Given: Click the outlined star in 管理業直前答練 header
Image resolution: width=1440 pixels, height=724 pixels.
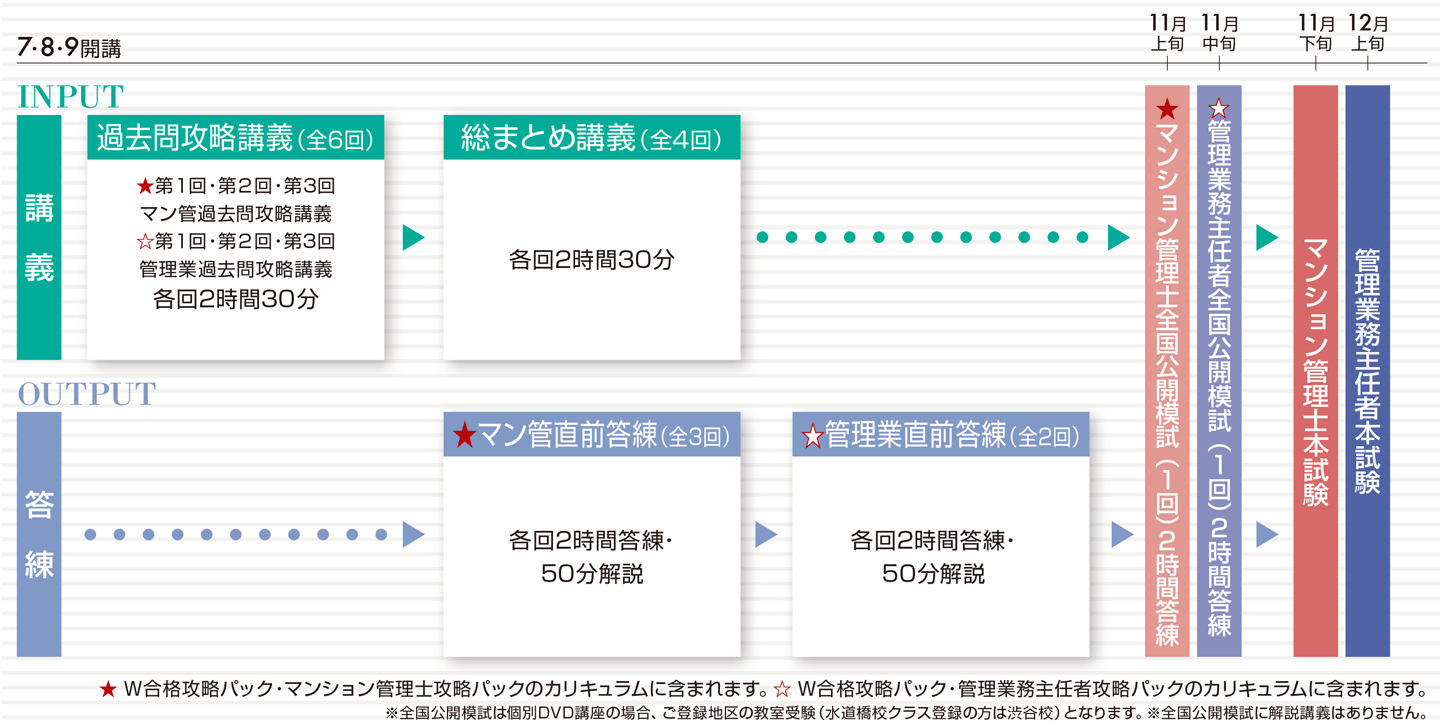Looking at the screenshot, I should [812, 436].
